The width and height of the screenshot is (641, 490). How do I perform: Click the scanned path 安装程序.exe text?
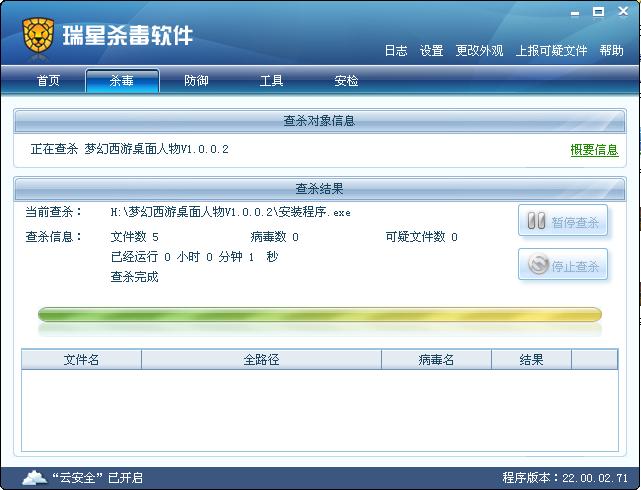click(231, 212)
